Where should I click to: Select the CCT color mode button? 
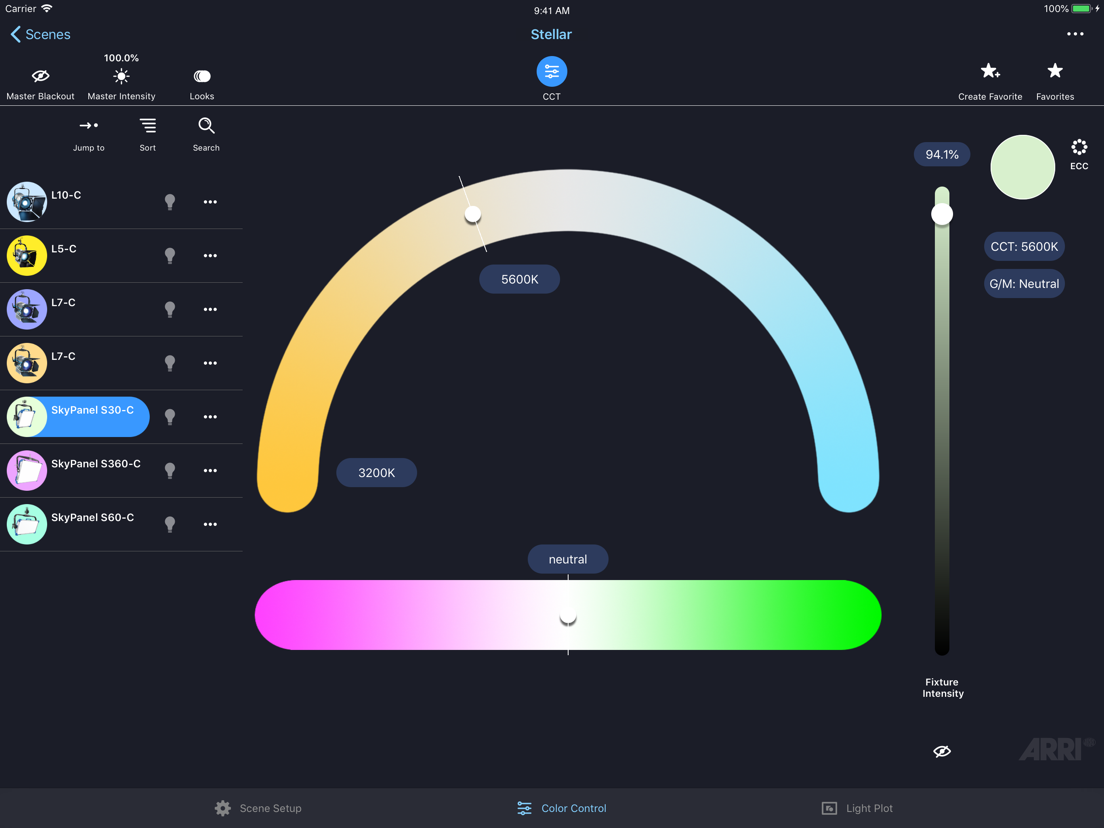pyautogui.click(x=551, y=72)
